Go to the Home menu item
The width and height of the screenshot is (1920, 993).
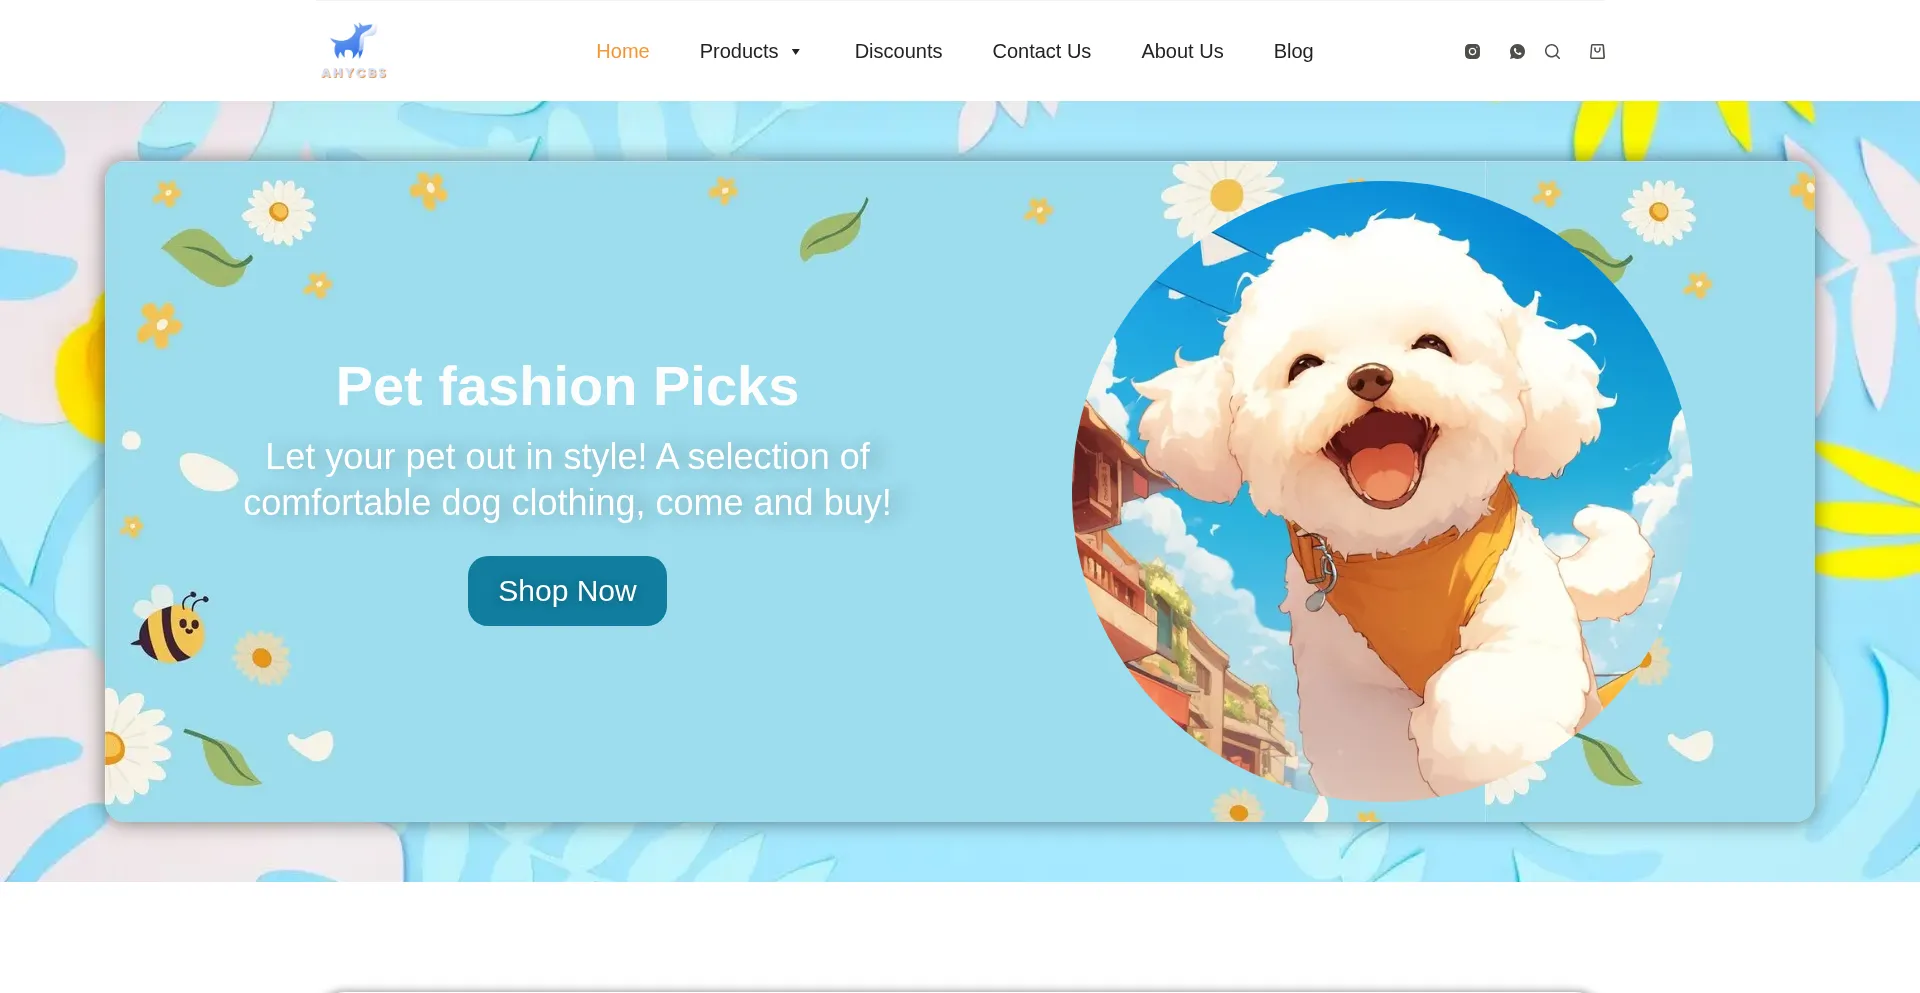[x=622, y=51]
